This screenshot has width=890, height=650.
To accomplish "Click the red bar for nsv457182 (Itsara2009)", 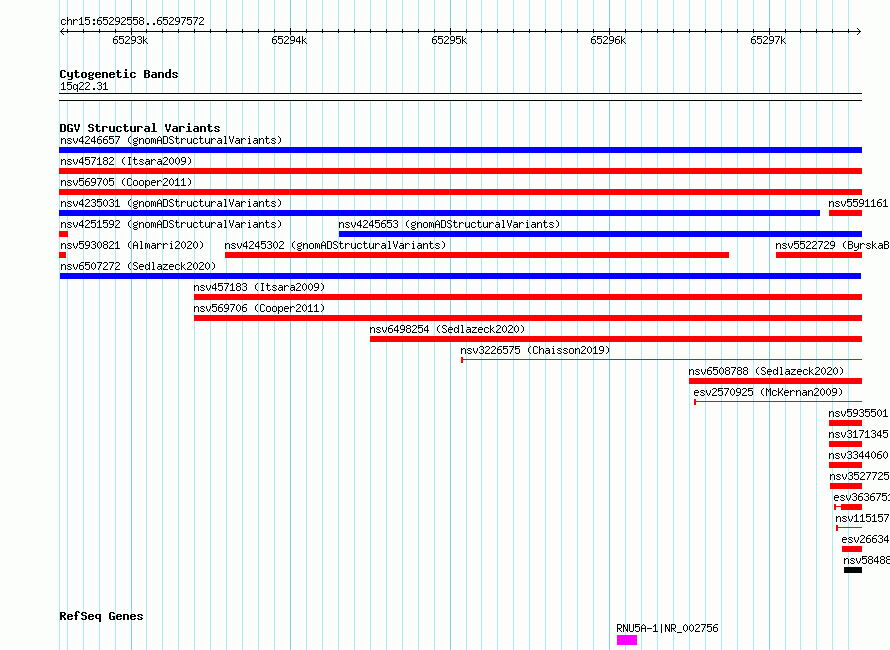I will (x=460, y=171).
